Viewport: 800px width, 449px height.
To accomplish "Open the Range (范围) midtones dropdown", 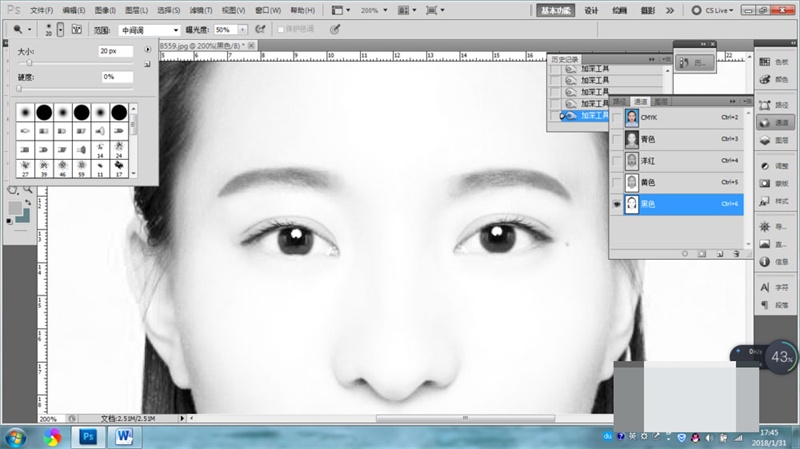I will (150, 30).
